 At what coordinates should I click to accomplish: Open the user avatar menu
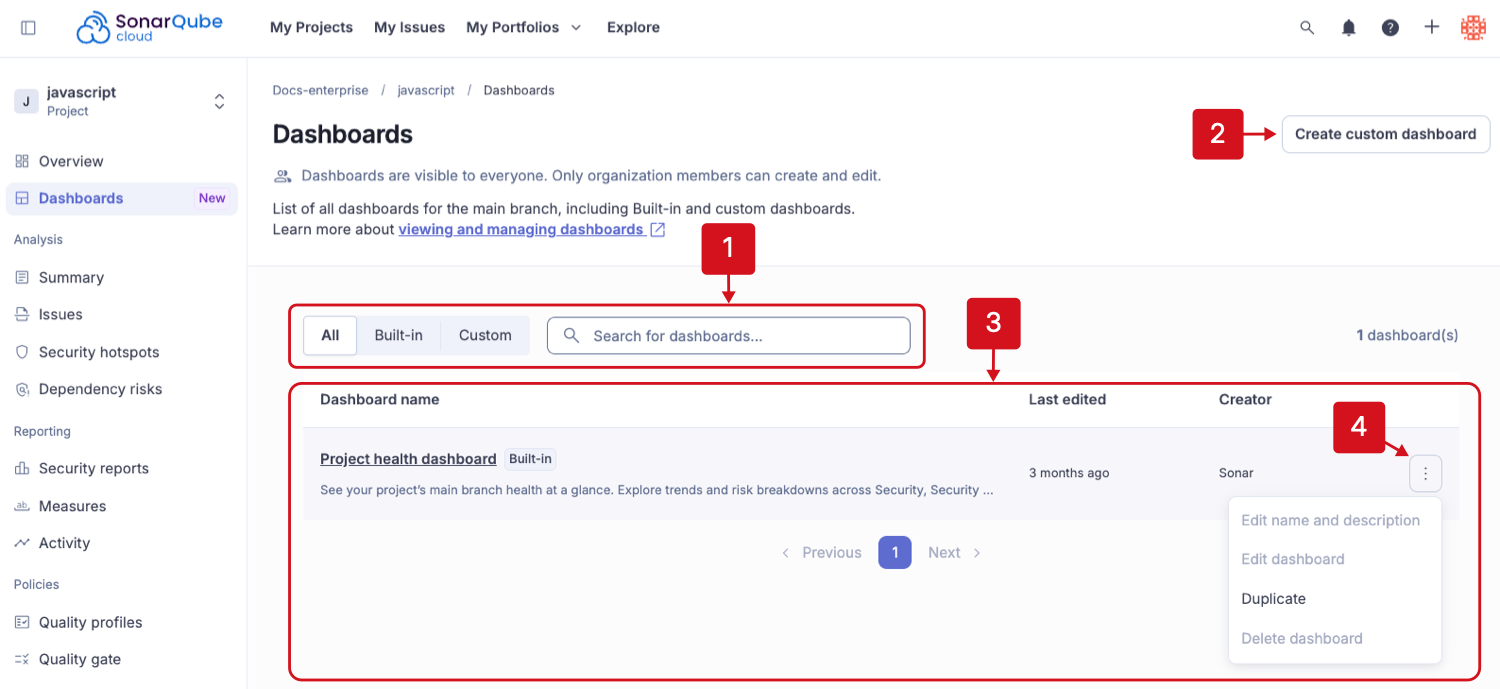(1473, 28)
